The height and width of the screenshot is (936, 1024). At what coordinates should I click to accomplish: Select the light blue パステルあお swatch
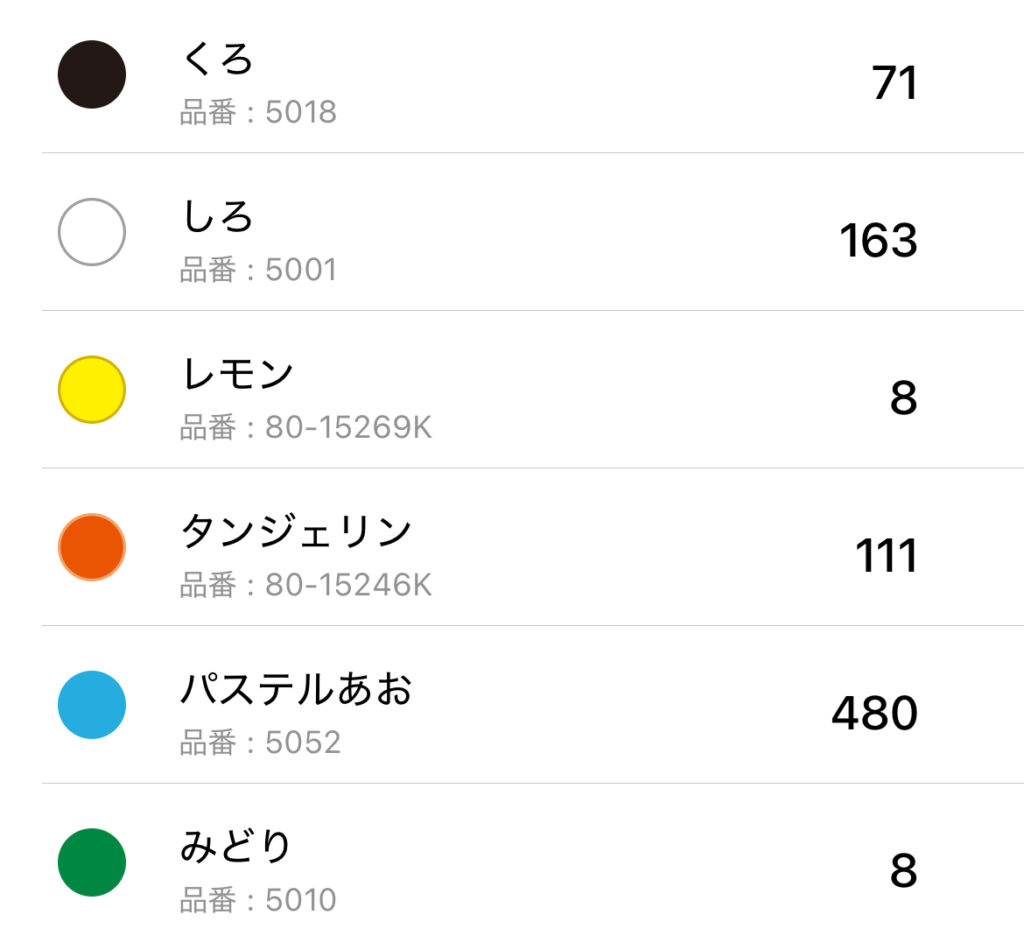coord(91,705)
